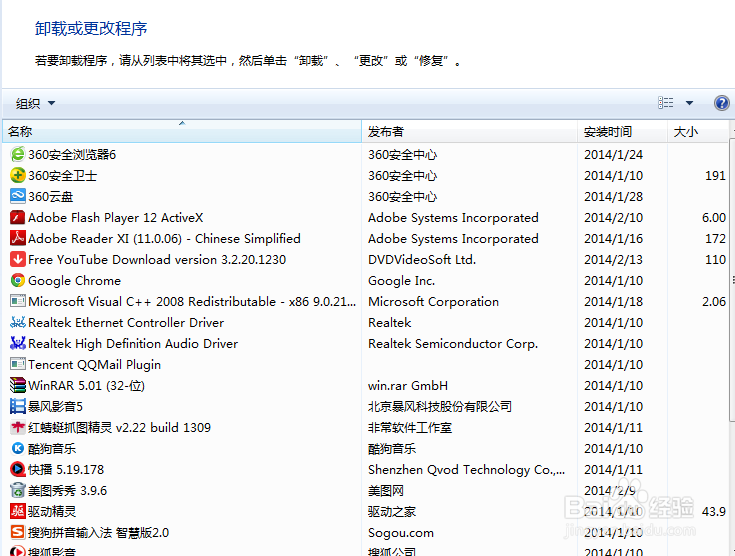Click install date 2014/1/18
735x556 pixels.
tap(614, 301)
